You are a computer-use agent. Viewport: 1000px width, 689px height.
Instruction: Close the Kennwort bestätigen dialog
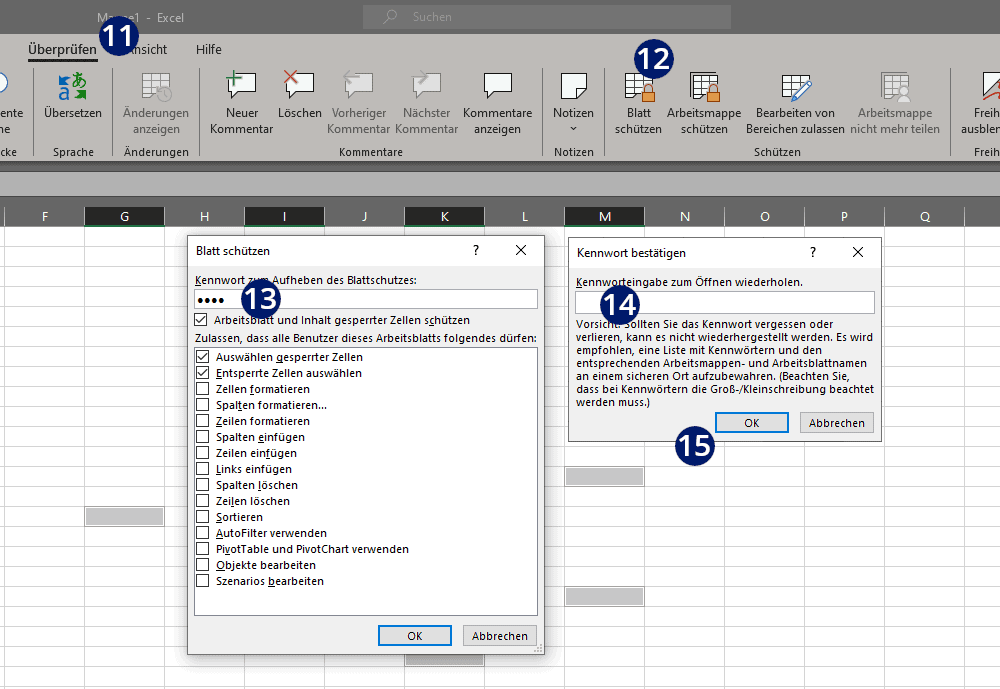coord(858,252)
